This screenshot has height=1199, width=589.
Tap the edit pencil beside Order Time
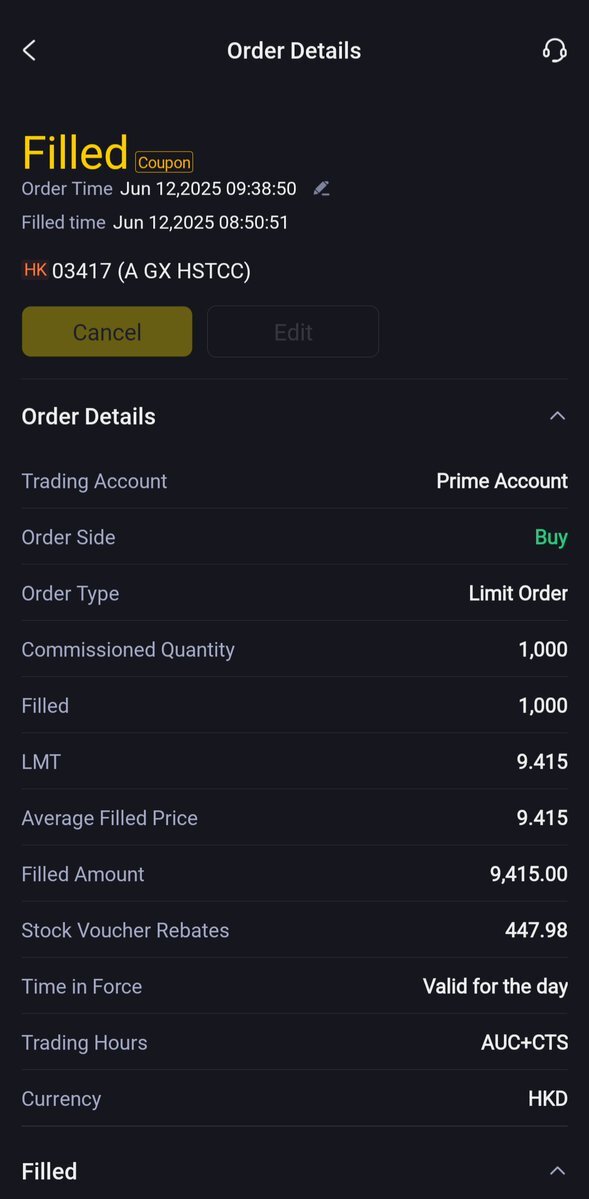(322, 188)
